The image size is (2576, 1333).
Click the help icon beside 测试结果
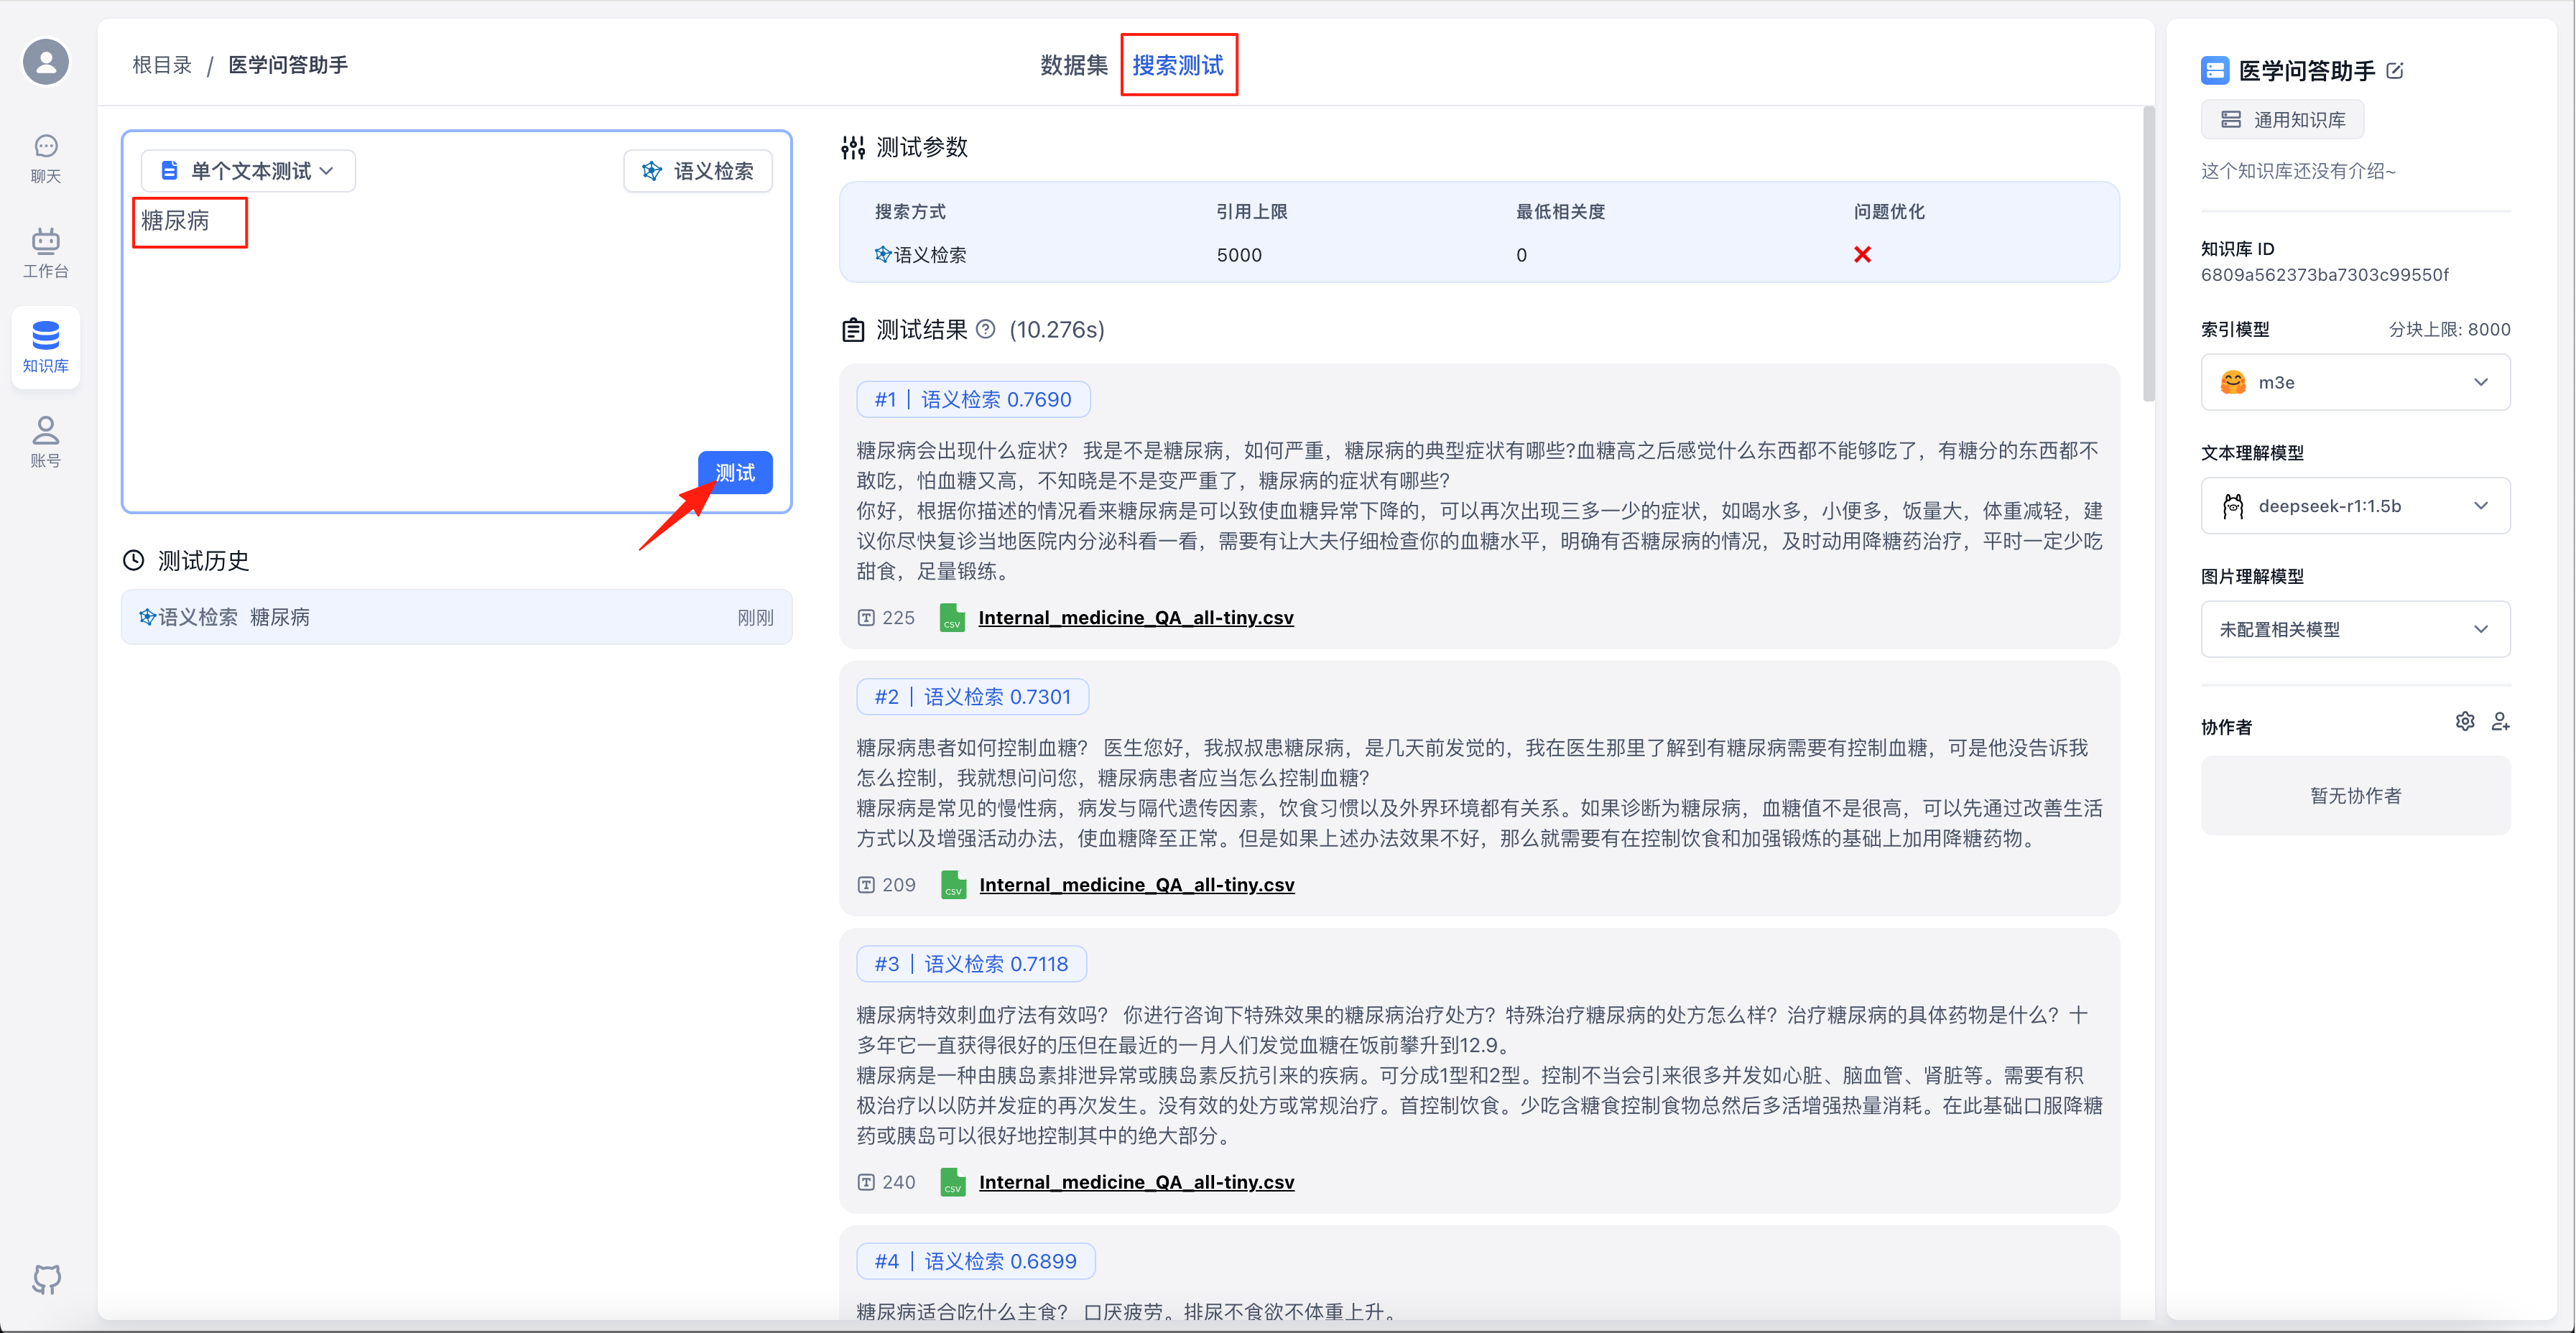click(x=986, y=329)
